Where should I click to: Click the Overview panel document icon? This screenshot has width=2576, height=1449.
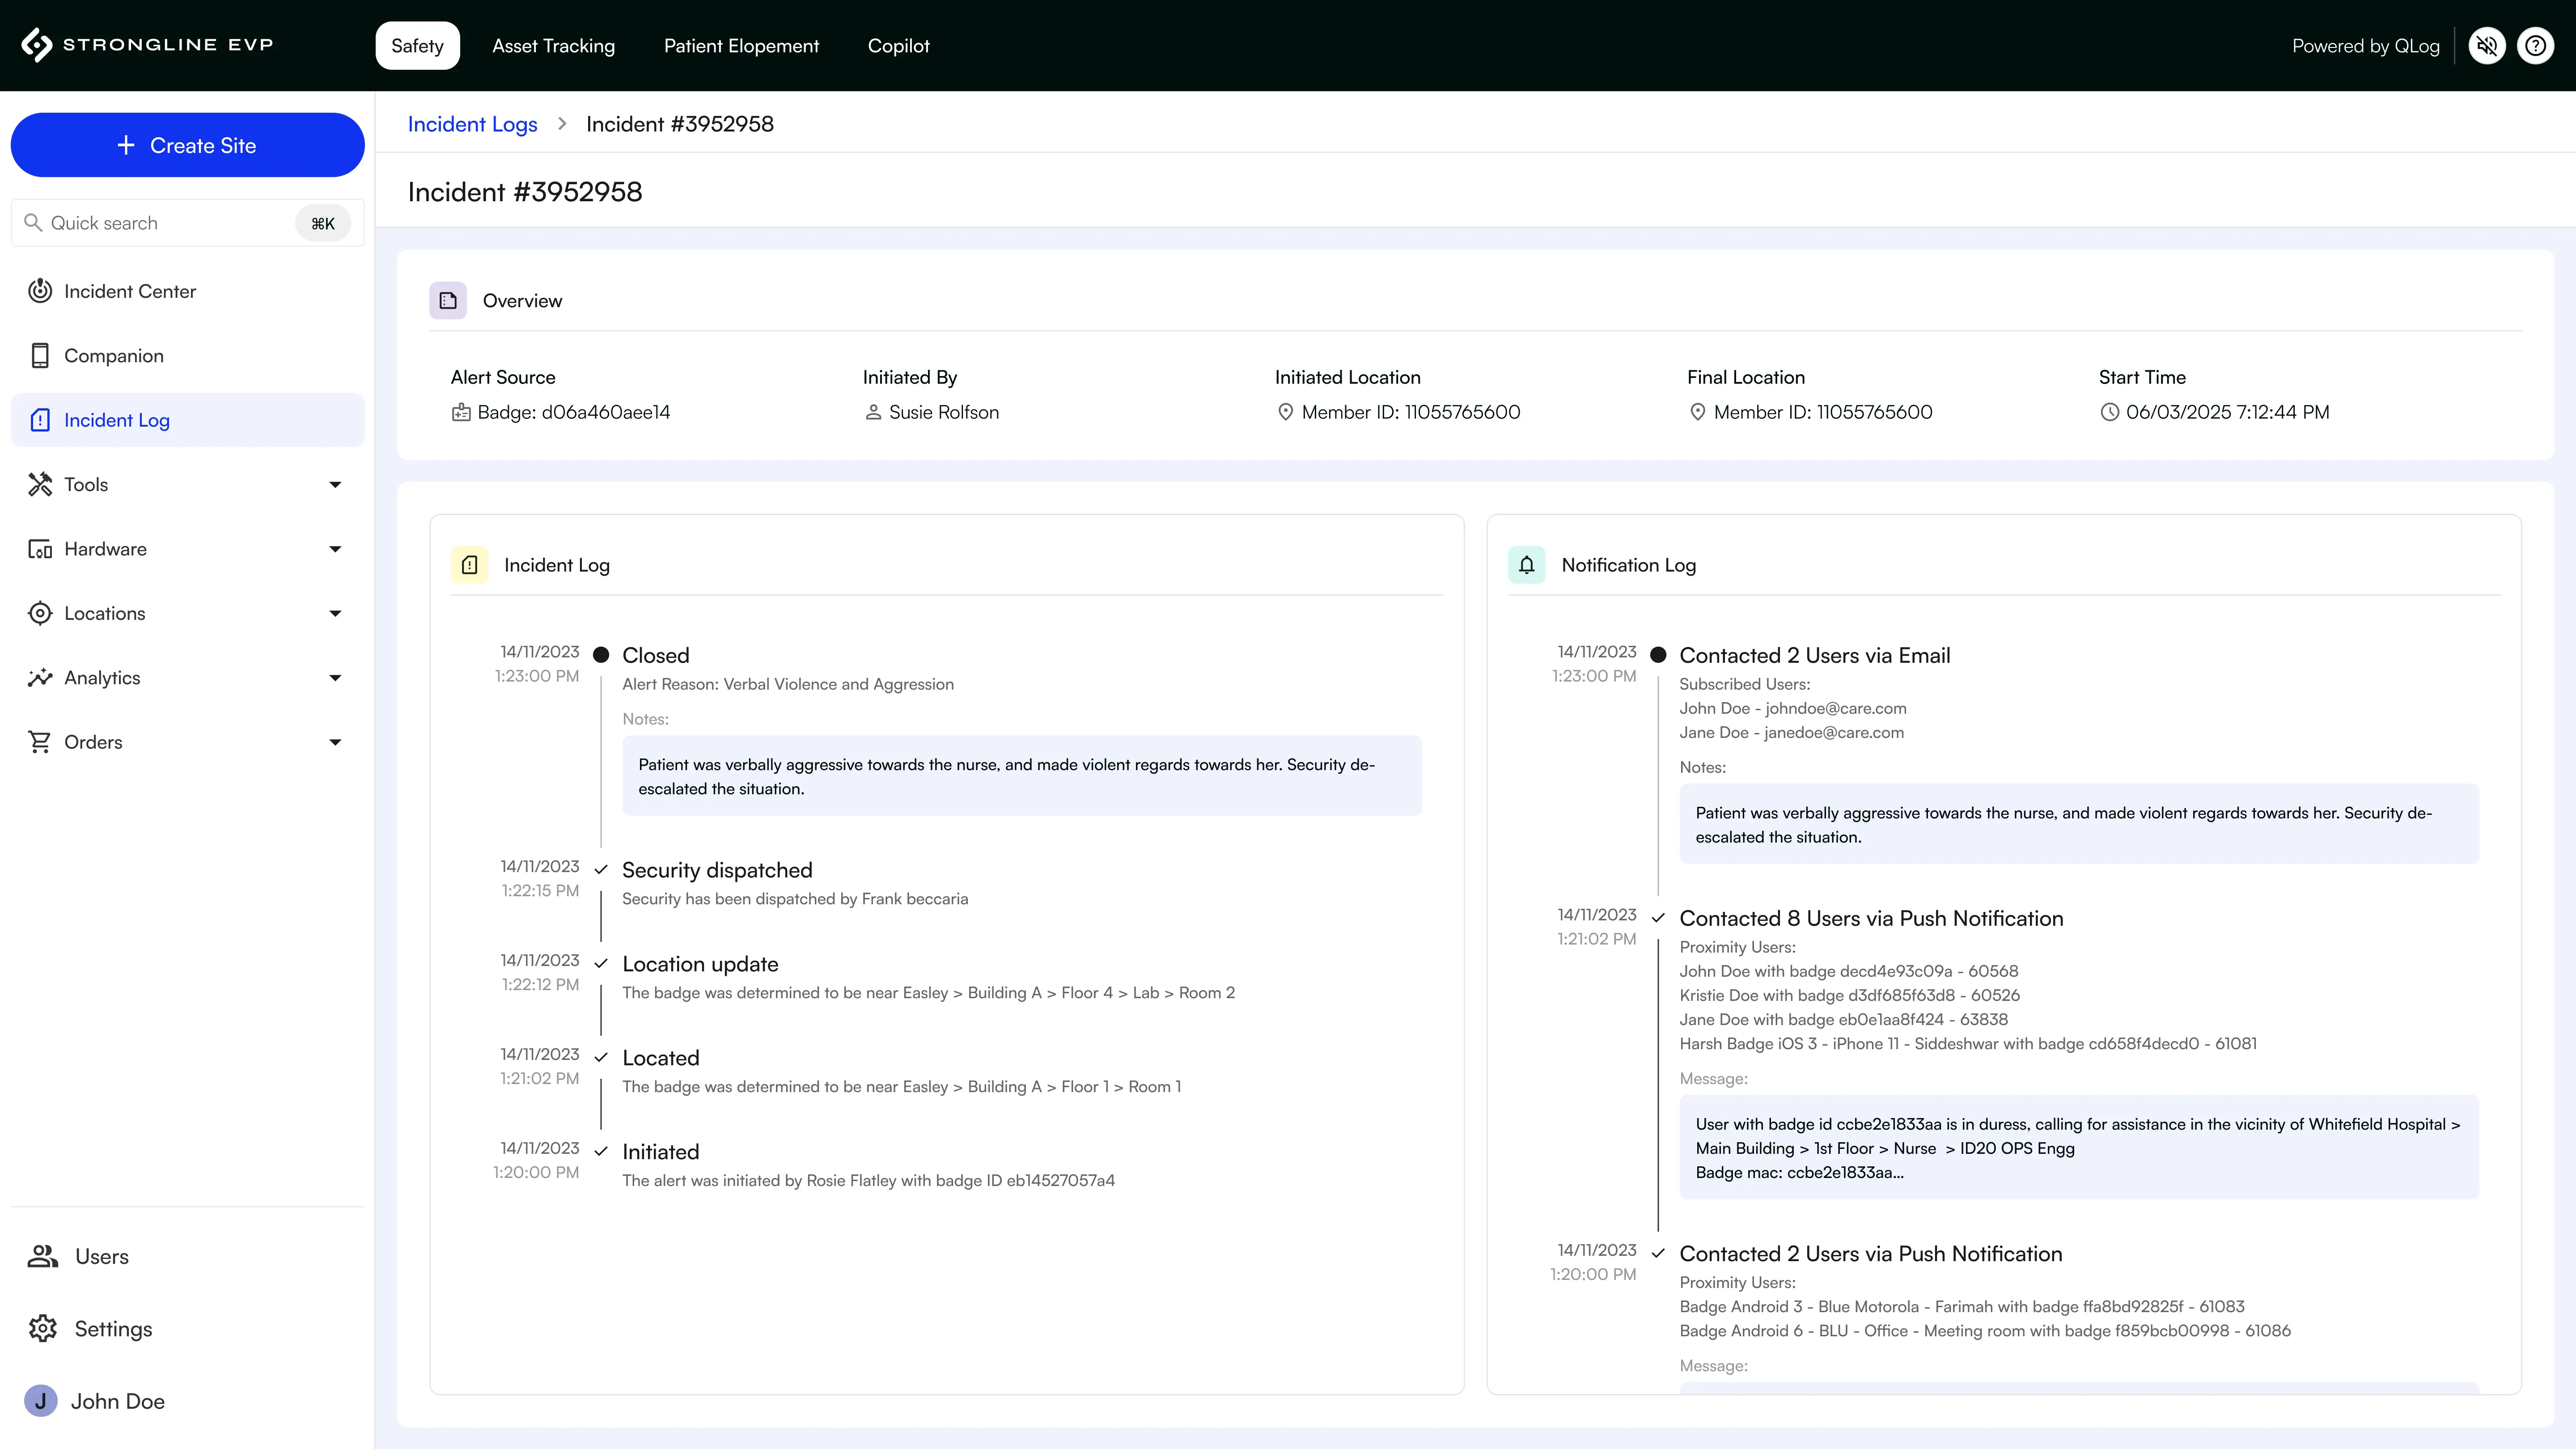(448, 301)
